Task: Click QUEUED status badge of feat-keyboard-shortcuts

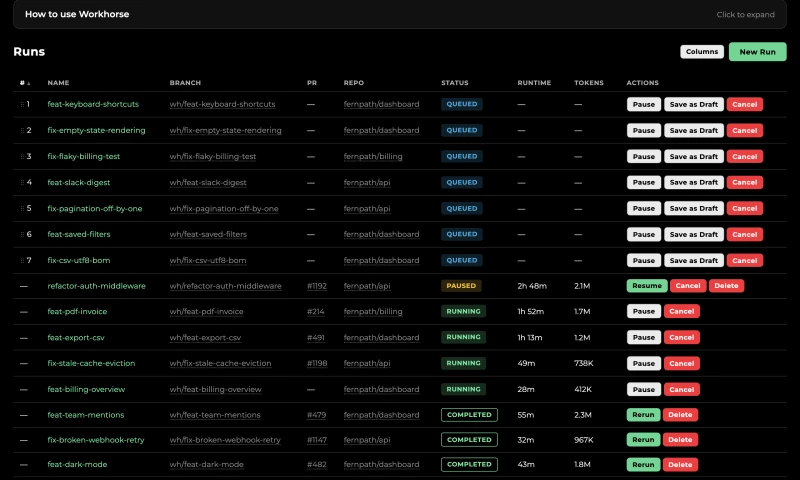Action: coord(462,104)
